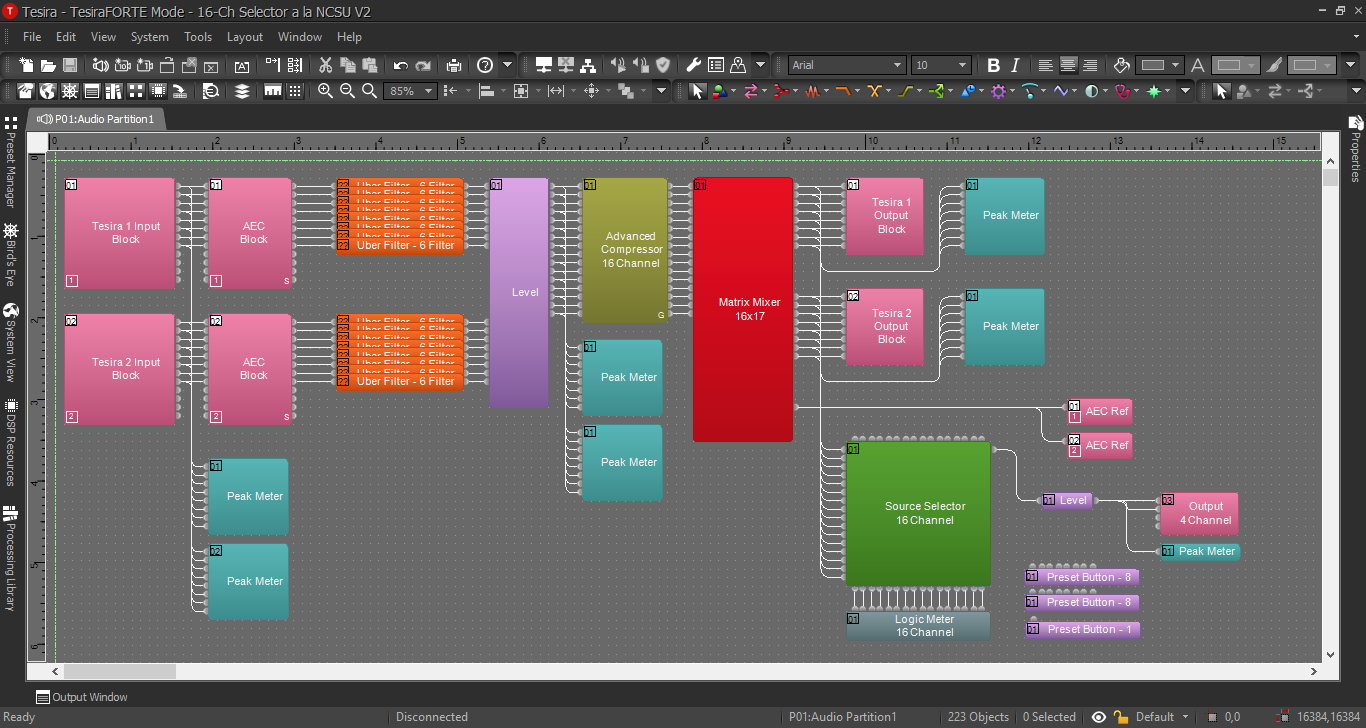Select the arrow pointer tool in object toolbar
This screenshot has height=728, width=1366.
[x=698, y=91]
